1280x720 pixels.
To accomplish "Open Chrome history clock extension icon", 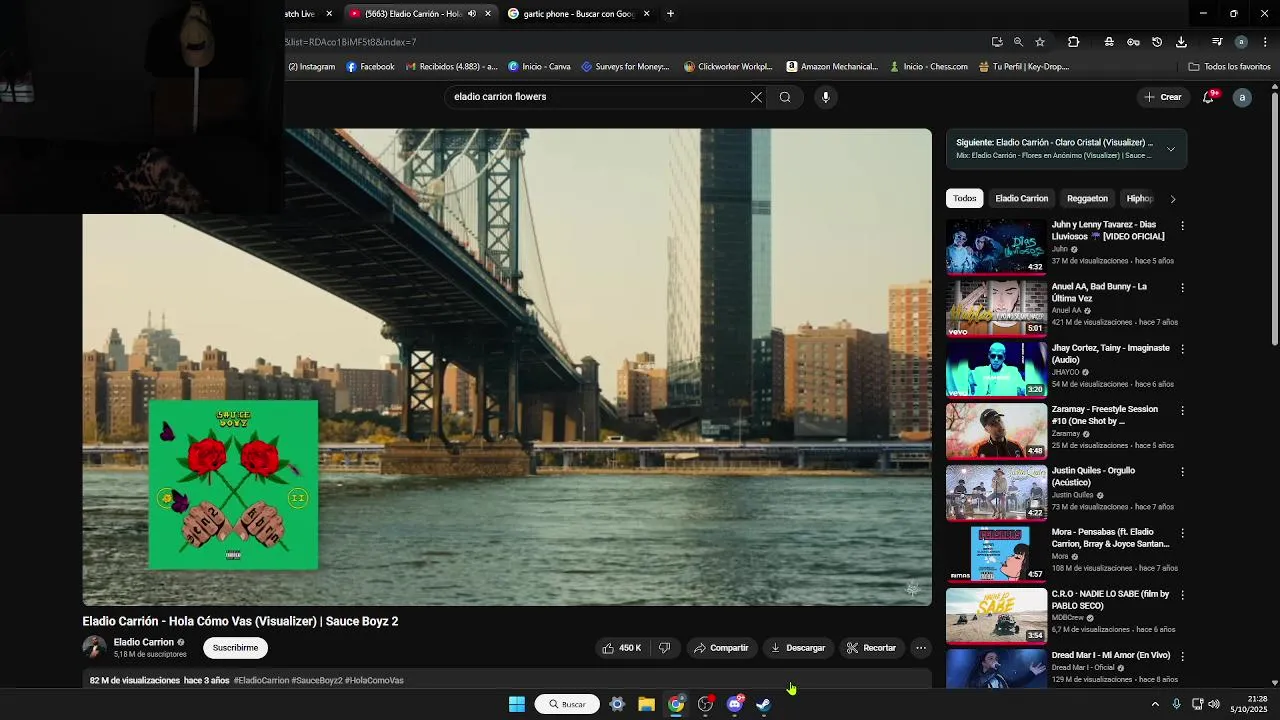I will click(x=1157, y=42).
